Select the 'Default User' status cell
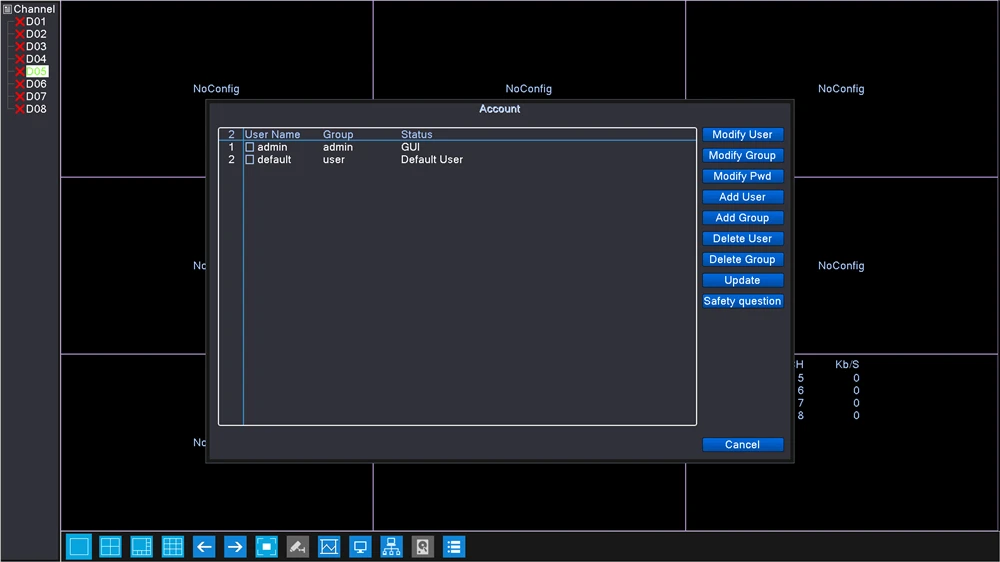Image resolution: width=1000 pixels, height=562 pixels. point(432,159)
